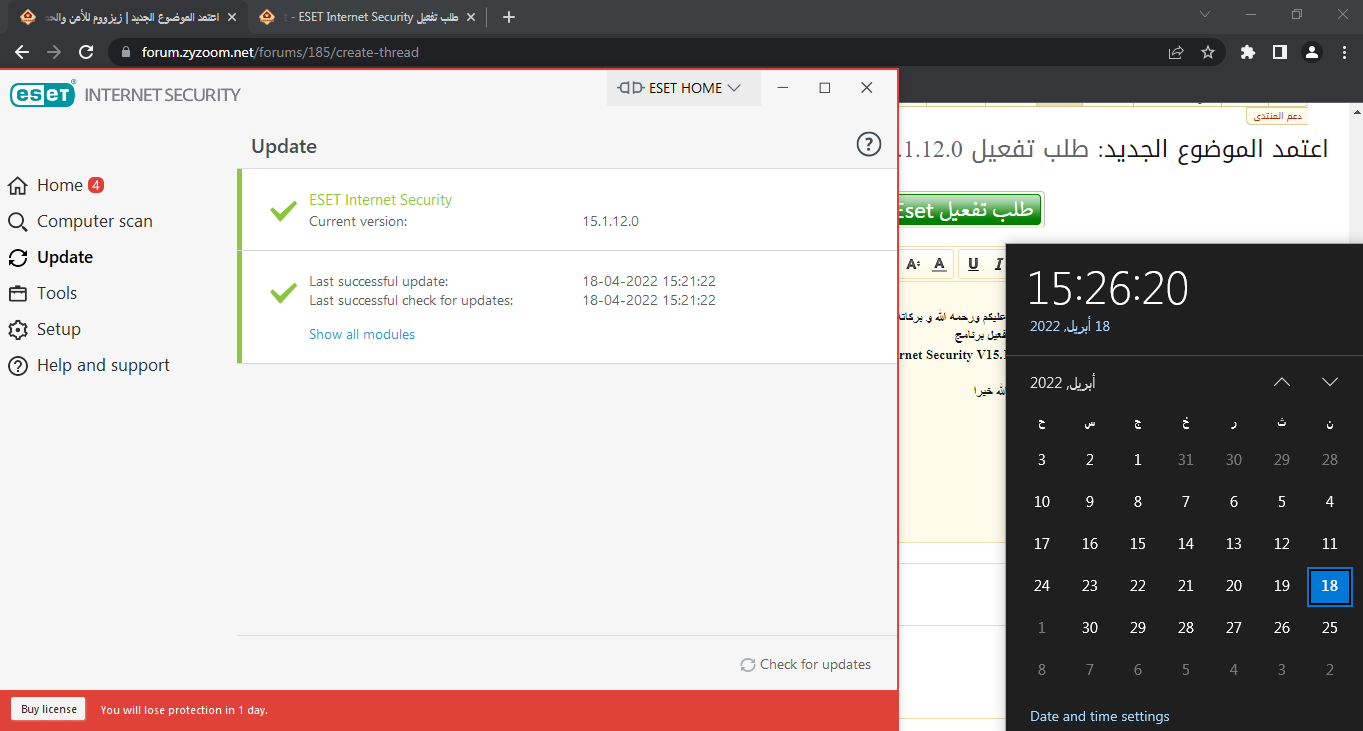Select April 27 in the calendar
Image resolution: width=1363 pixels, height=731 pixels.
[1233, 628]
